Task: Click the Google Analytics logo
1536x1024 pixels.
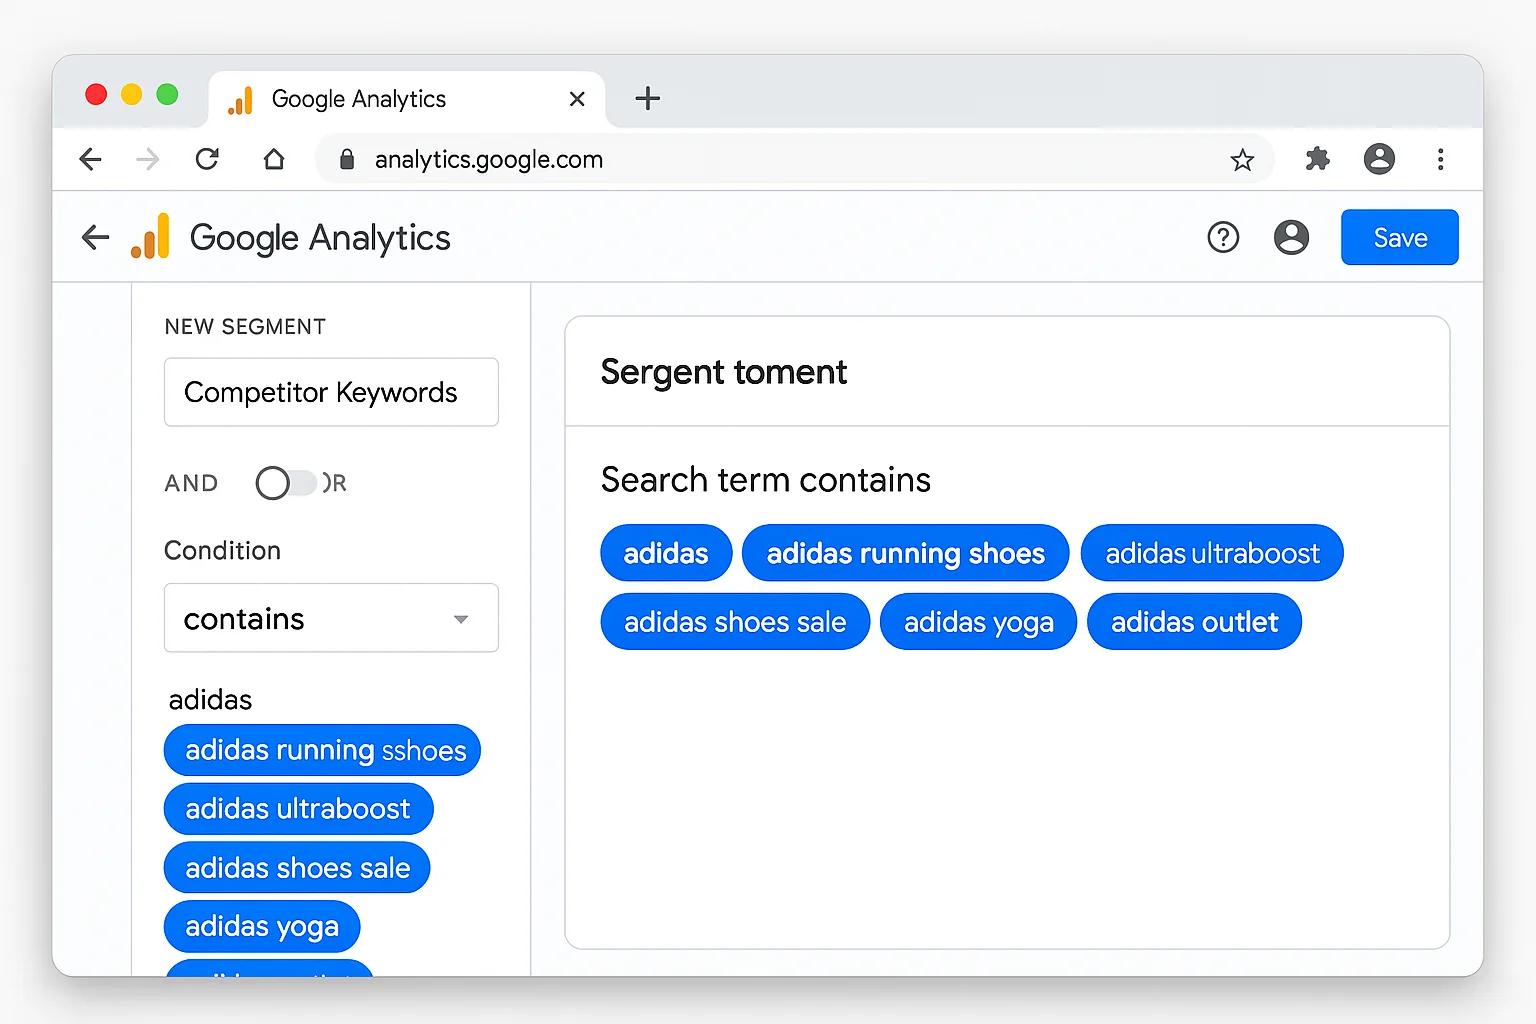Action: 151,237
